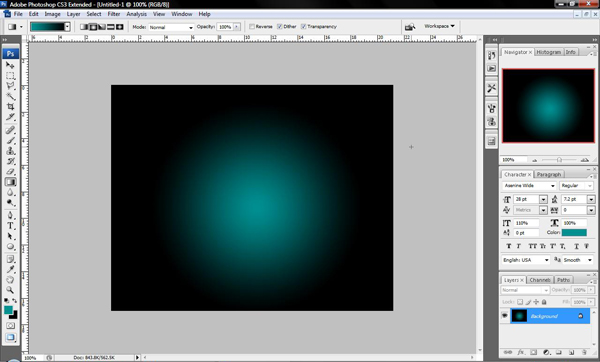Viewport: 600px width, 362px height.
Task: Set the foreground color swatch
Action: [8, 310]
